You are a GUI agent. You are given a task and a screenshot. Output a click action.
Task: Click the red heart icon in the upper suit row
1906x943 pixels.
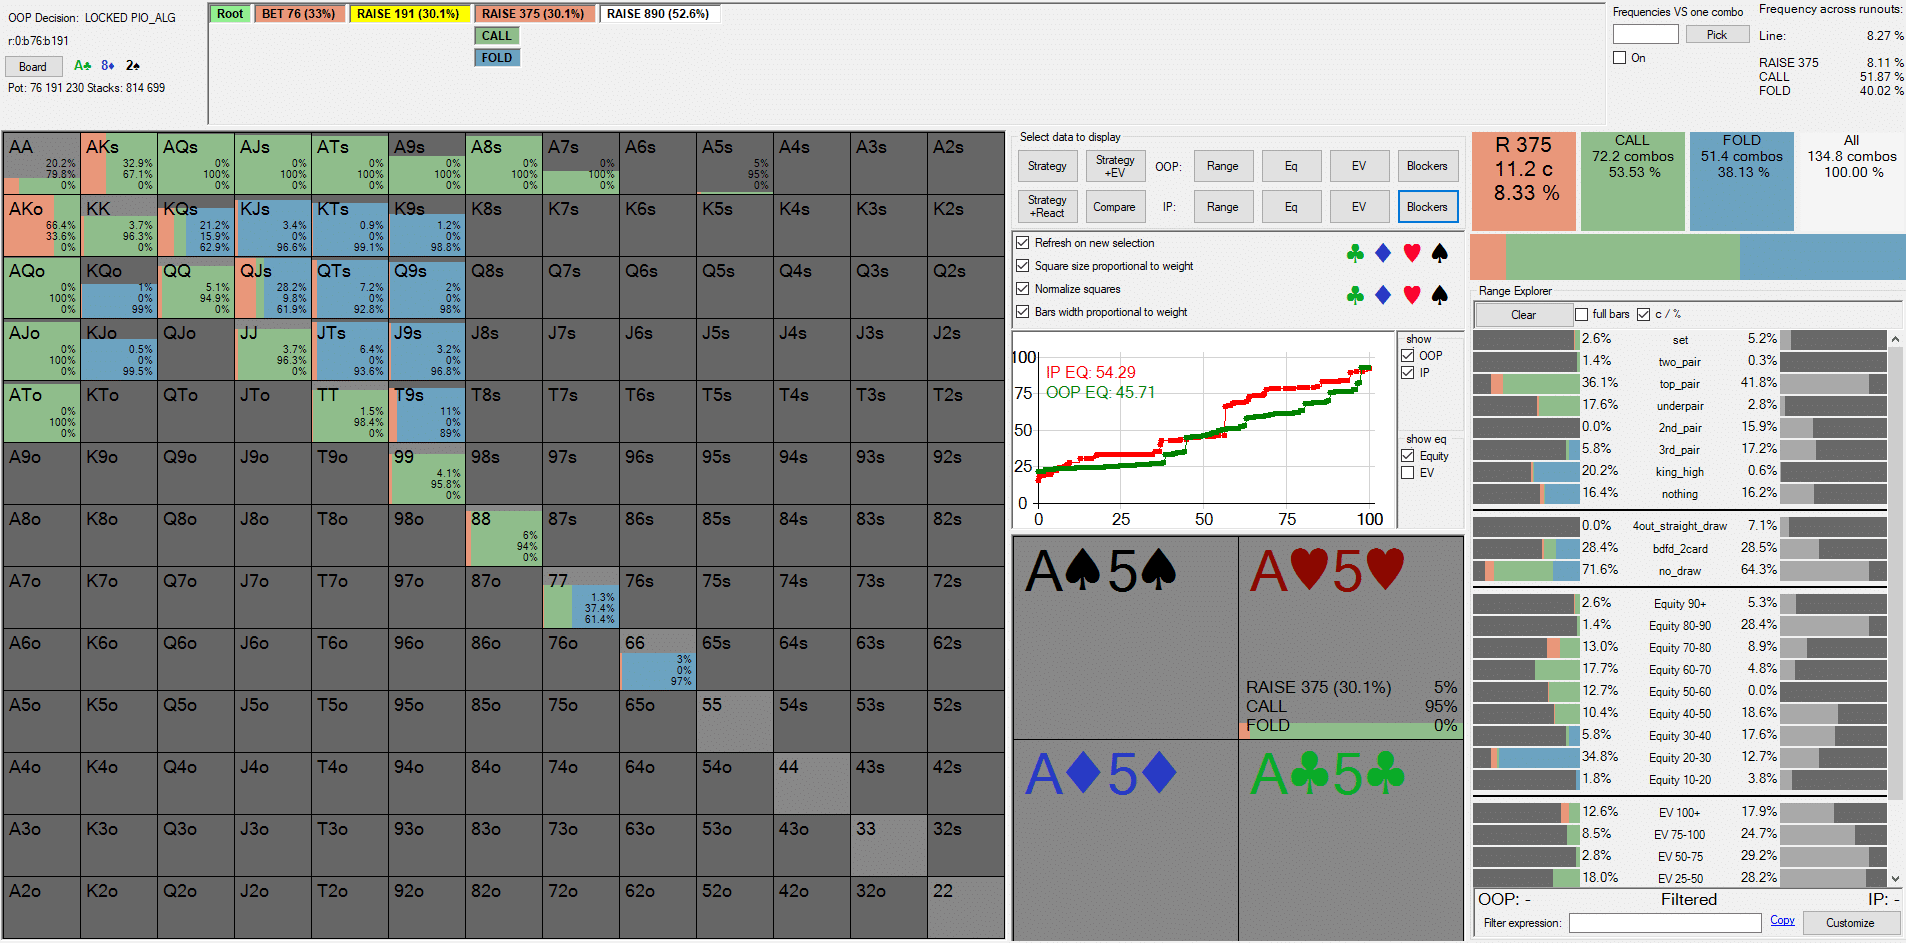[x=1411, y=254]
